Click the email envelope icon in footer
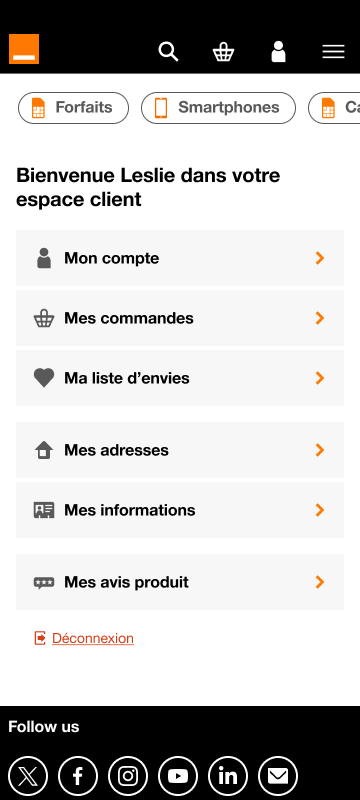Image resolution: width=360 pixels, height=800 pixels. point(278,776)
